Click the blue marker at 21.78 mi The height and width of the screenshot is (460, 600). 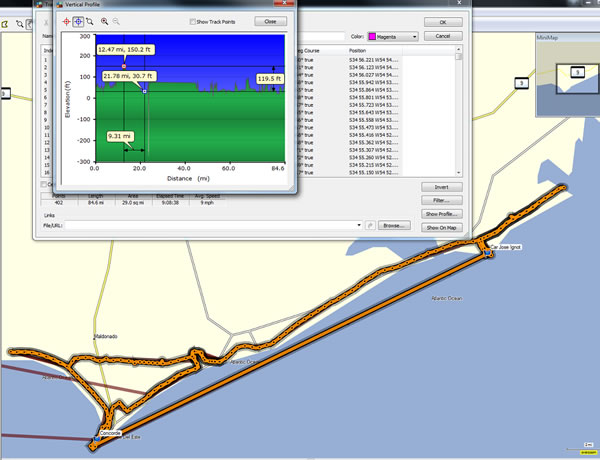coord(145,91)
